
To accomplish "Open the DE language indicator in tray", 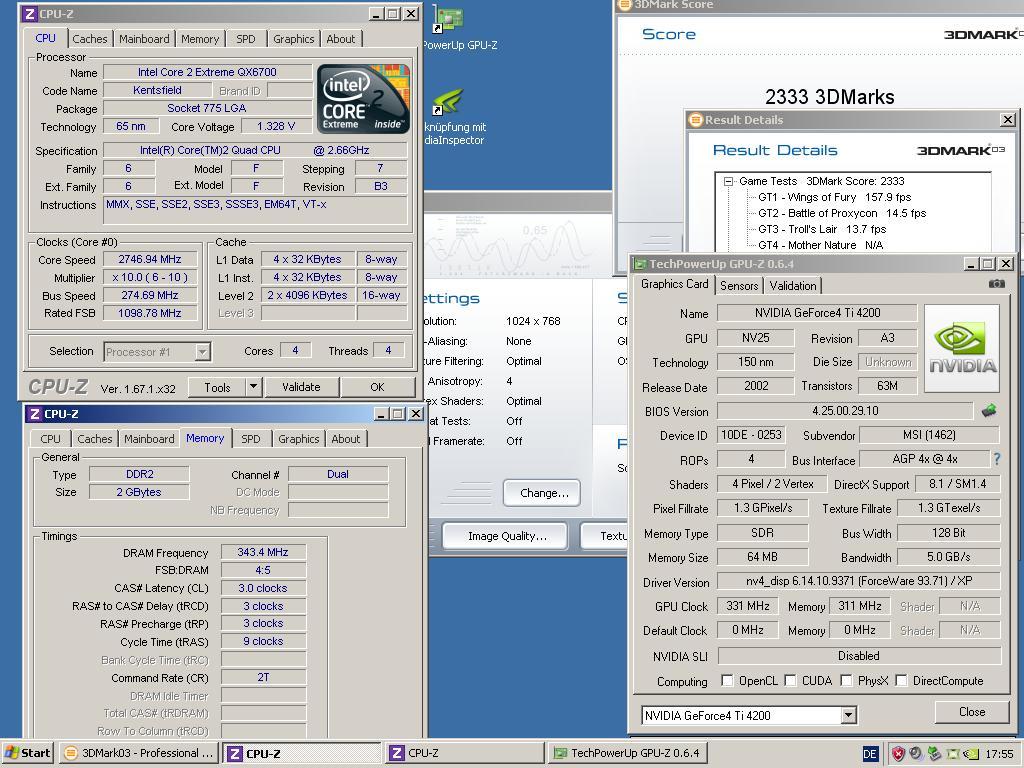I will click(x=870, y=754).
